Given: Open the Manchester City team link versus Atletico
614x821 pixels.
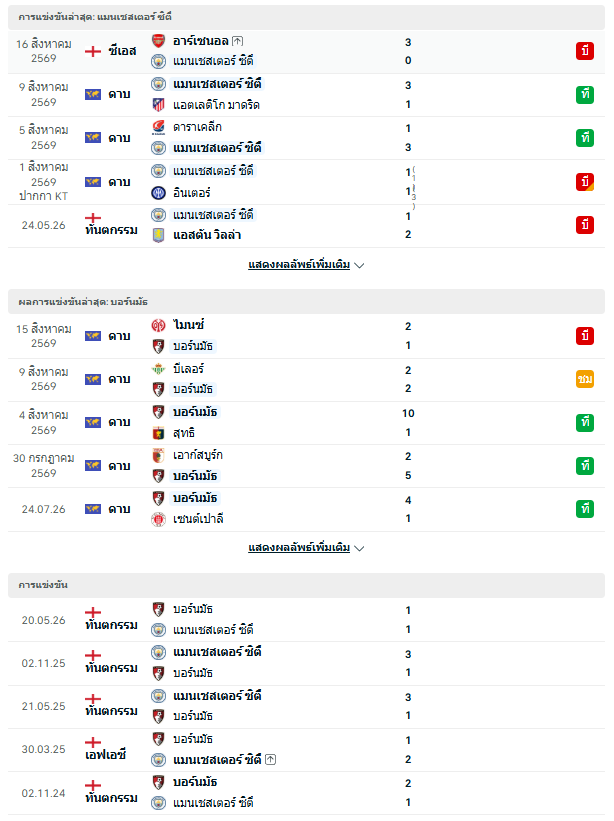Looking at the screenshot, I should tap(217, 84).
